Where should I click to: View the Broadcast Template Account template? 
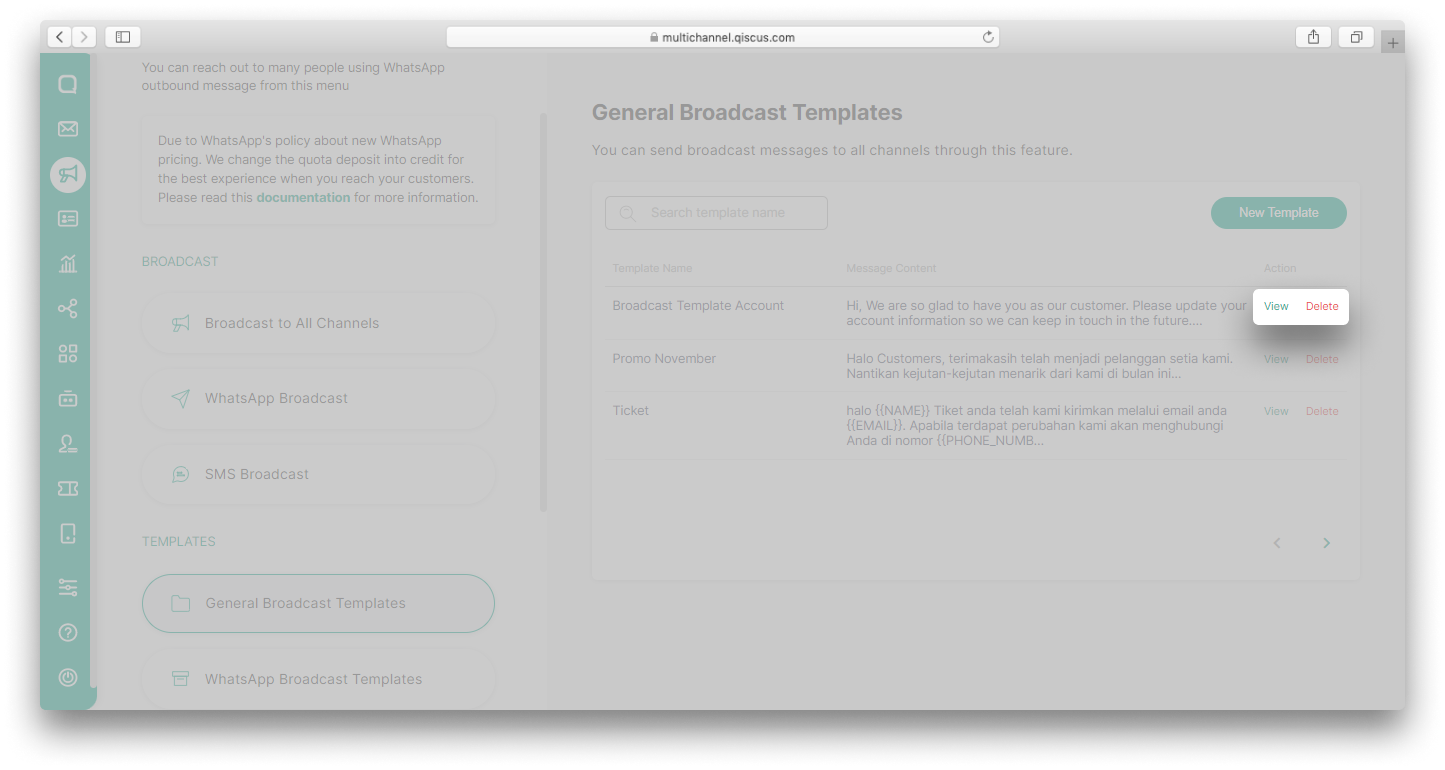pyautogui.click(x=1276, y=306)
